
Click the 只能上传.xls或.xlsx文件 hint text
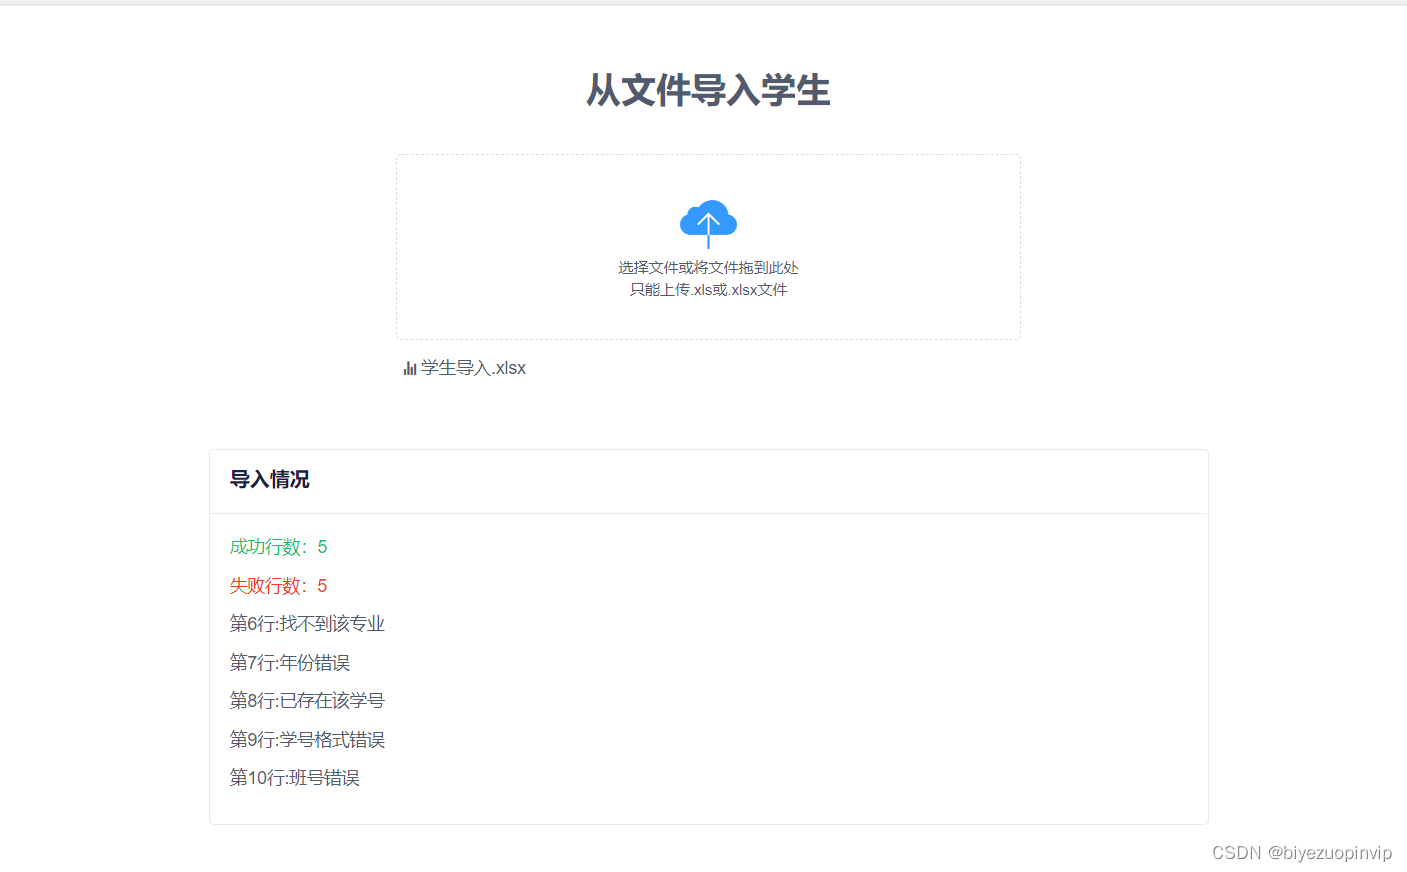click(x=708, y=290)
